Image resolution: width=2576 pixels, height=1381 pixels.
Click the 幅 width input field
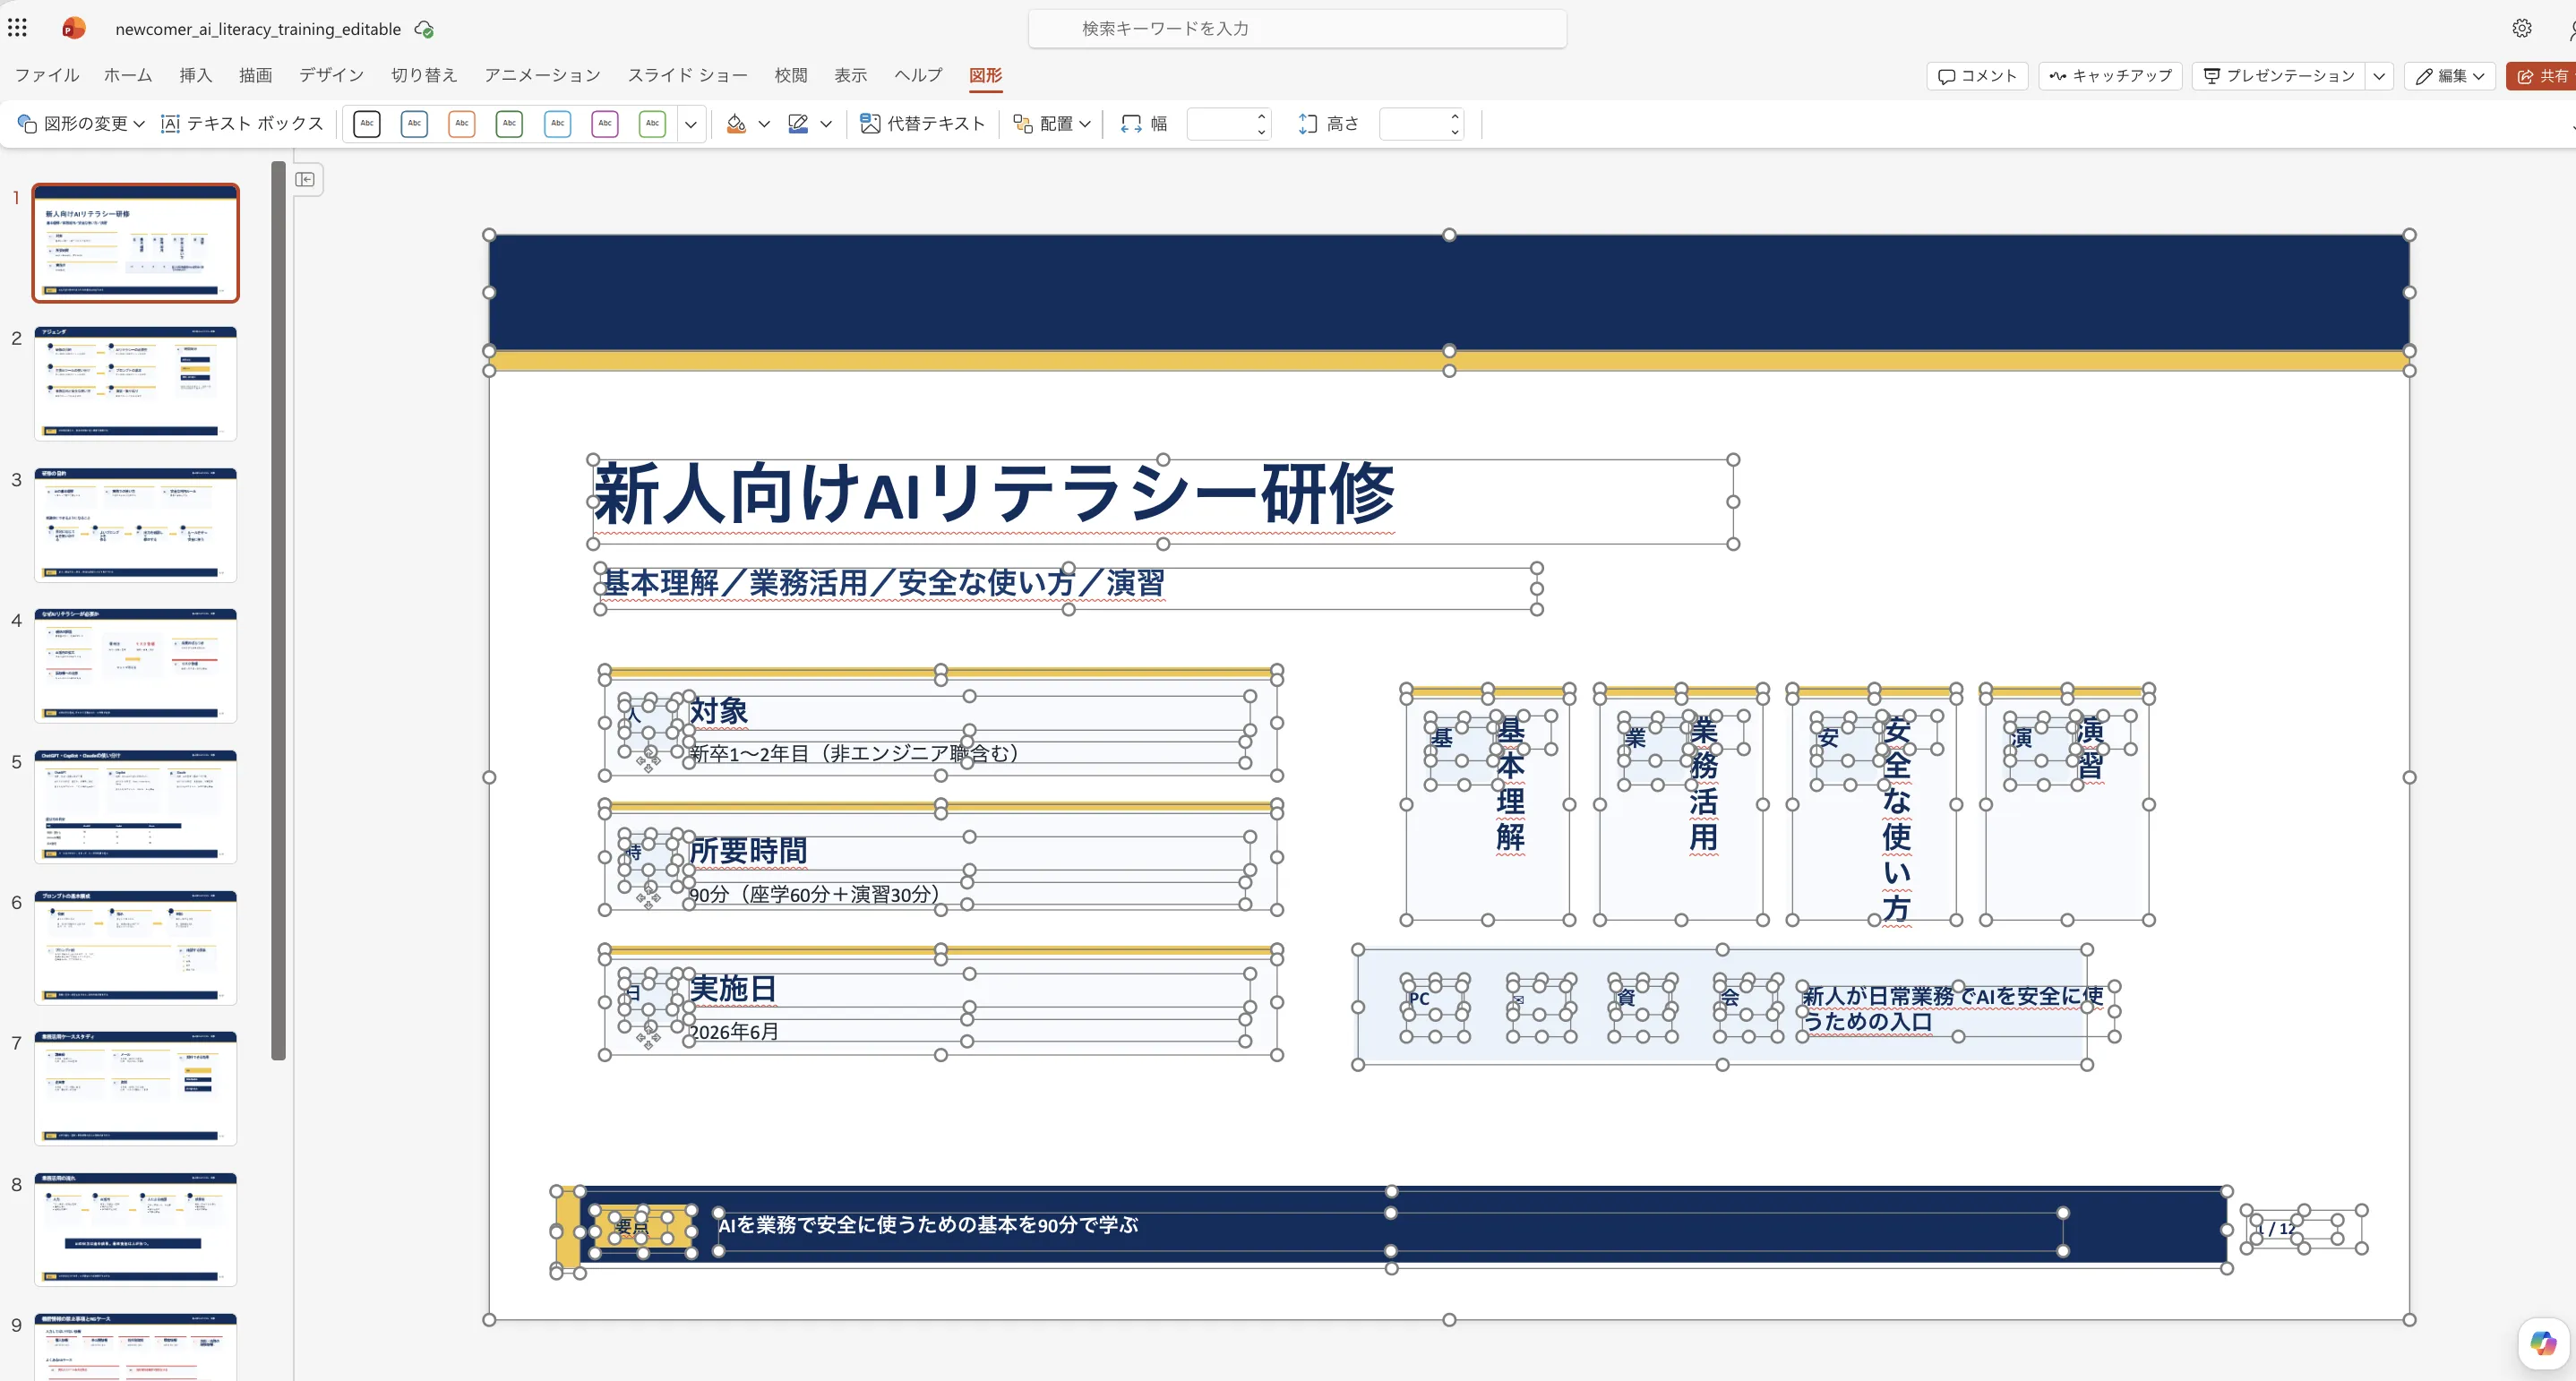tap(1220, 124)
